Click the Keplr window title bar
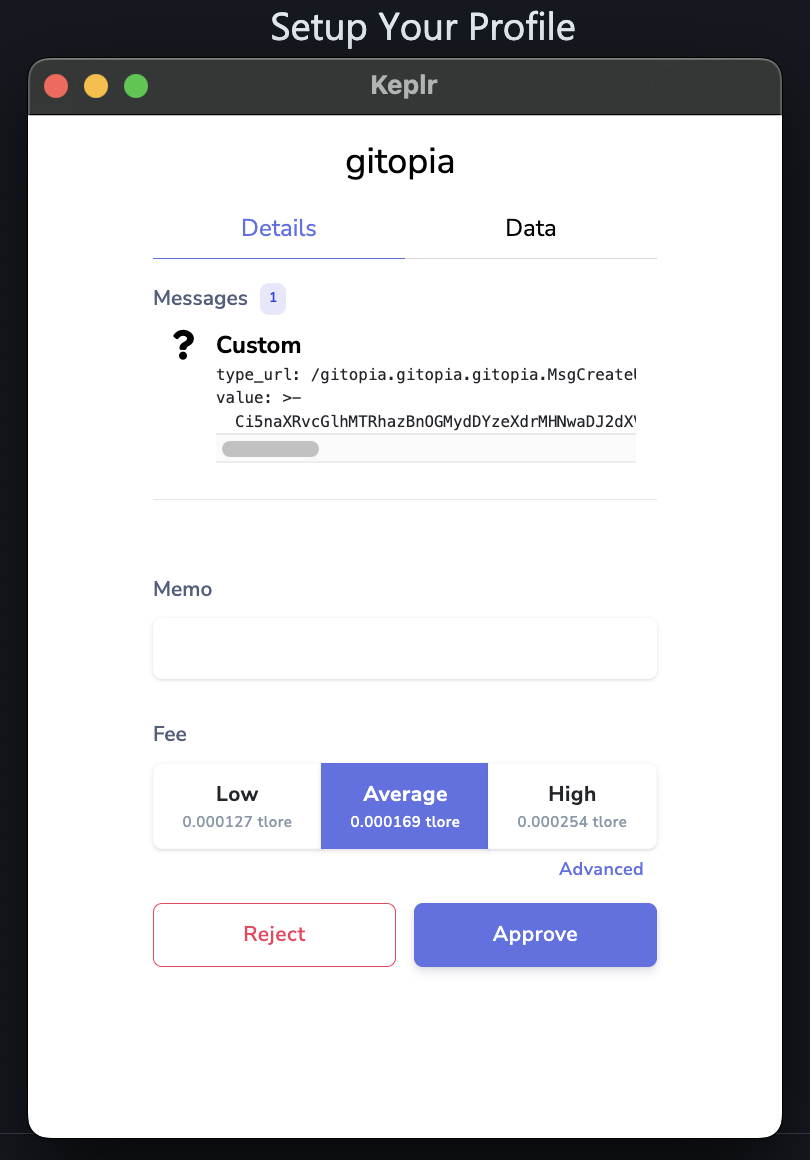 [x=405, y=86]
